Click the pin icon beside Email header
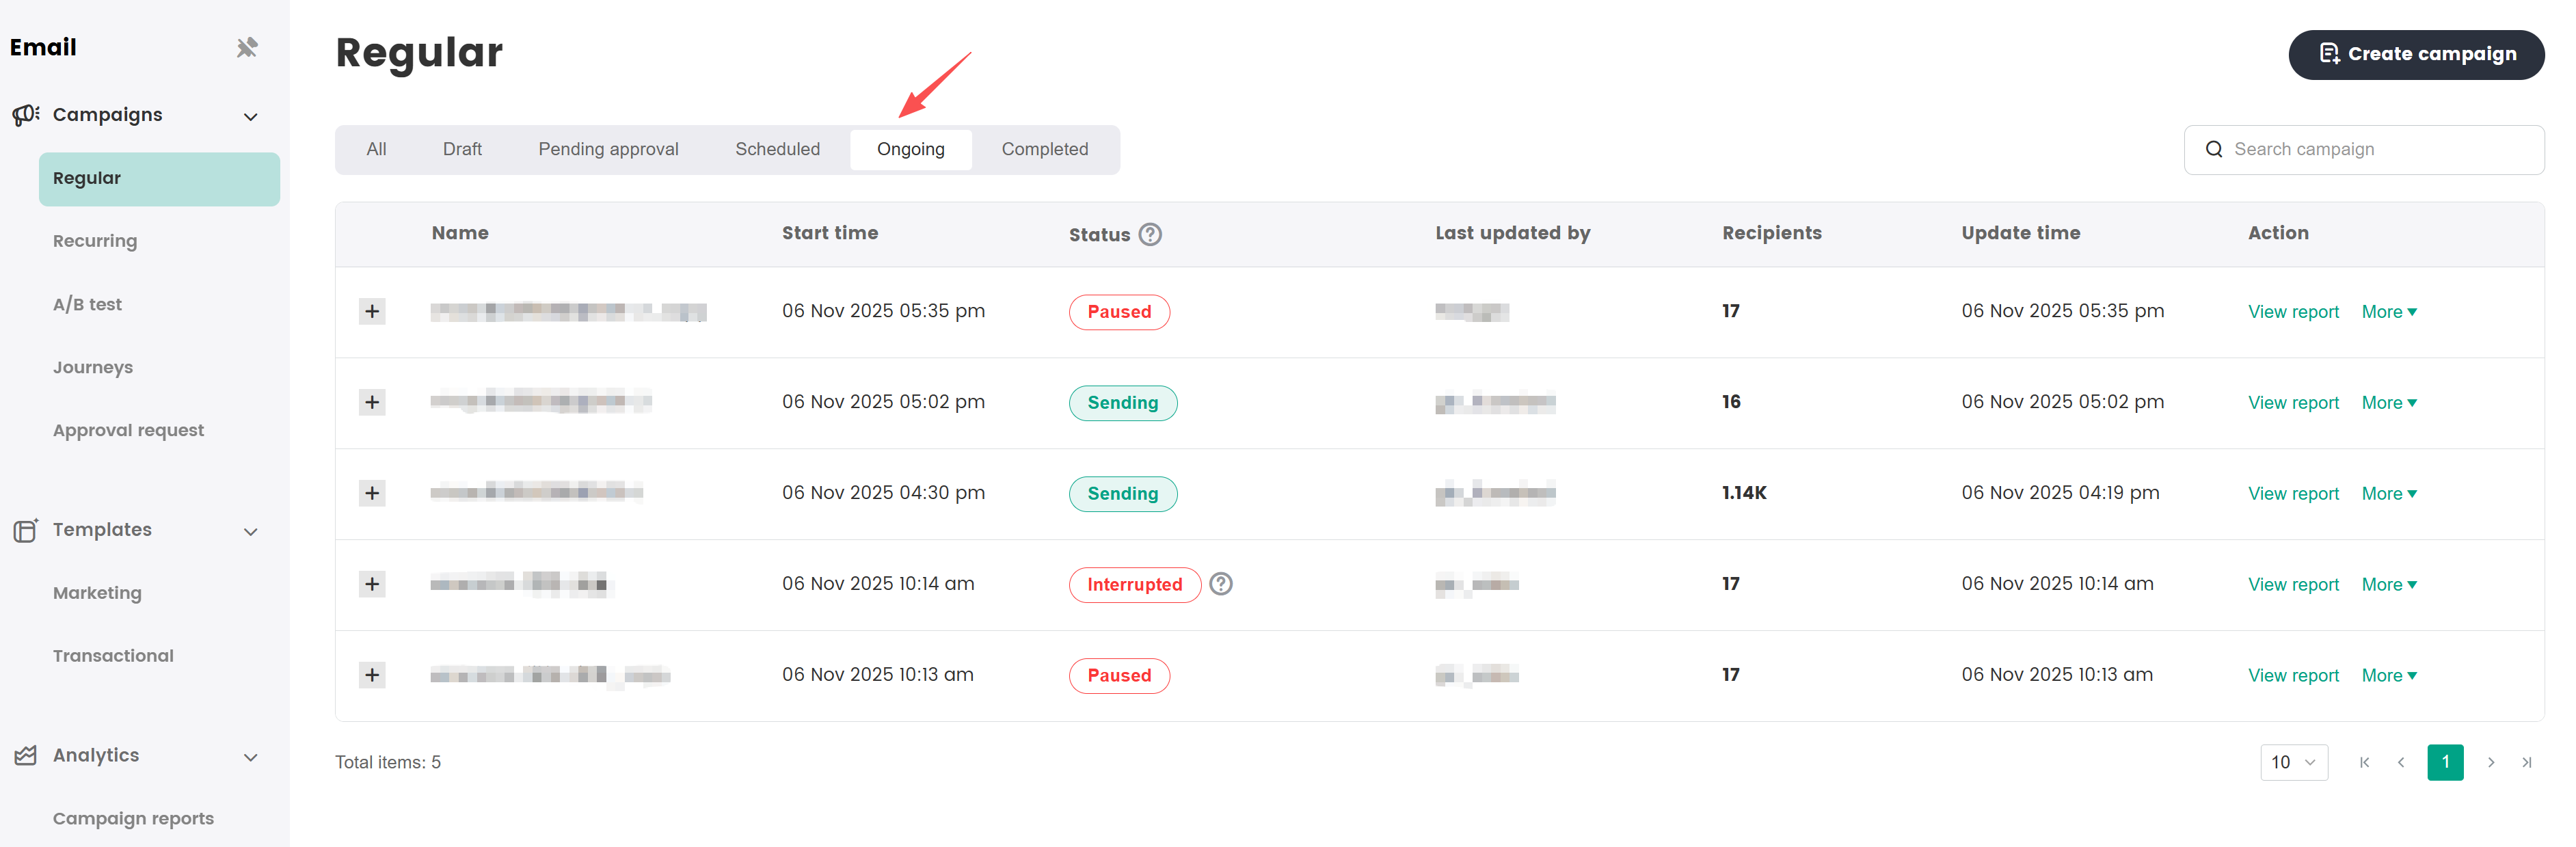 tap(247, 47)
